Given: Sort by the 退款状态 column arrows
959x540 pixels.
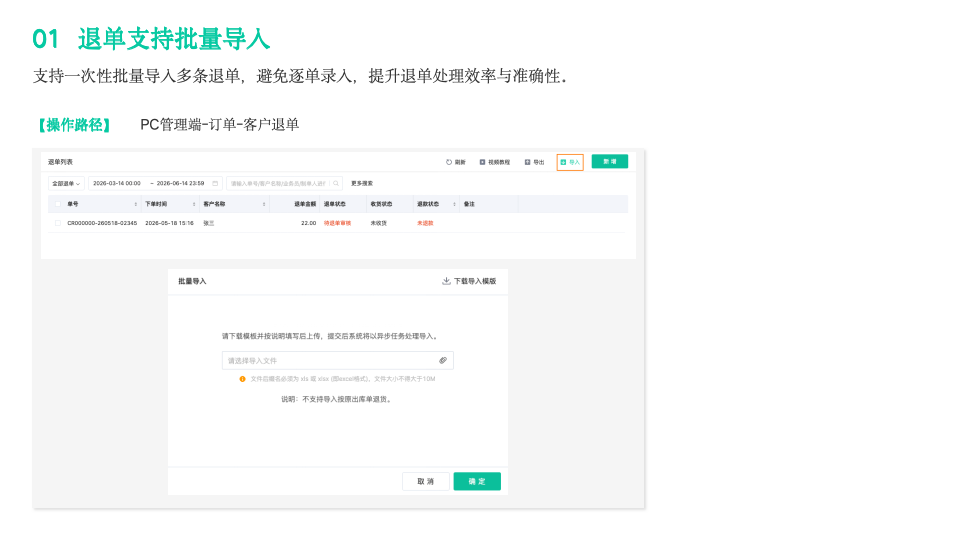Looking at the screenshot, I should coord(454,204).
